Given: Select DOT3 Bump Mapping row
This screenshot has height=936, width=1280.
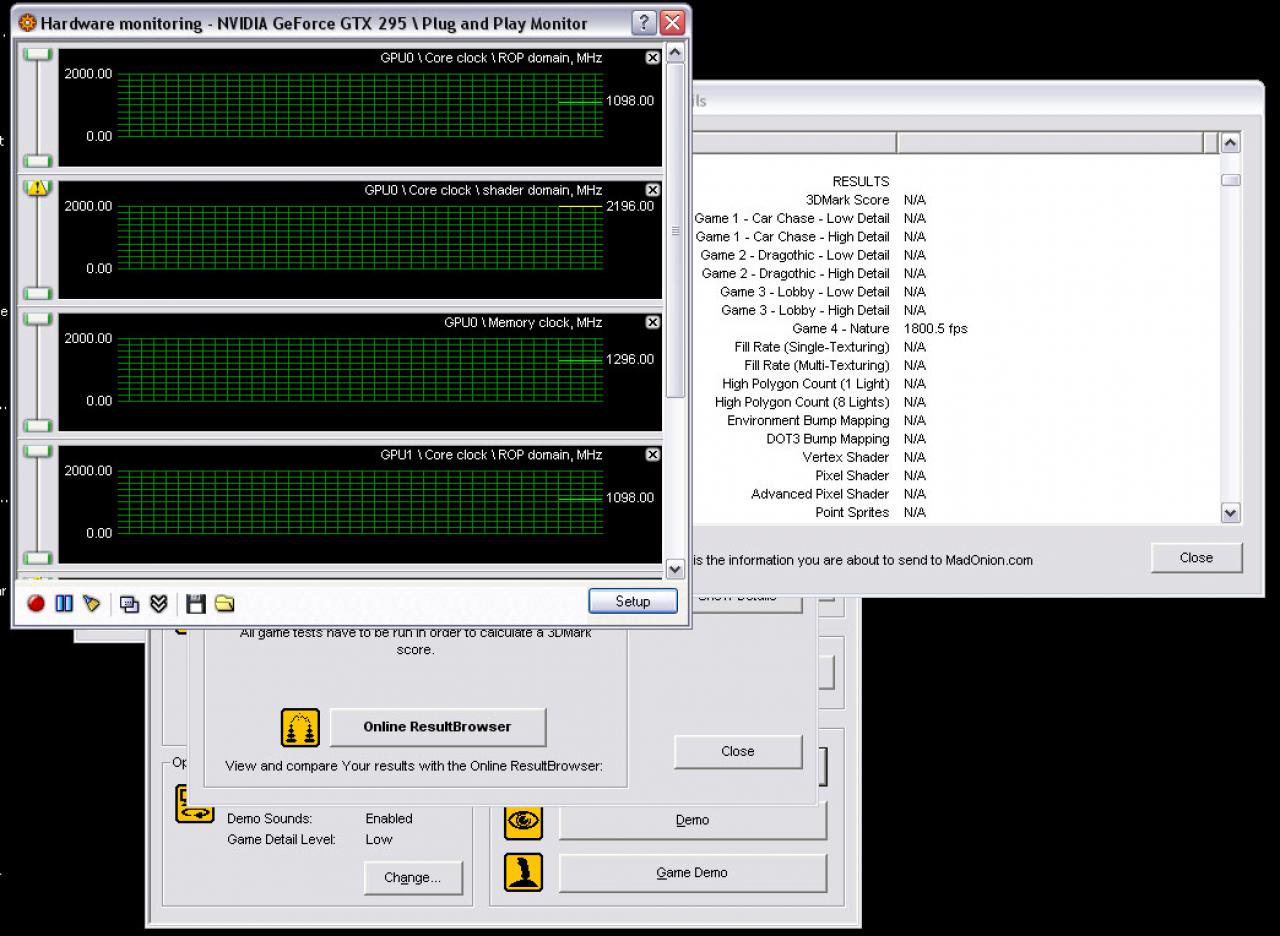Looking at the screenshot, I should pos(955,439).
